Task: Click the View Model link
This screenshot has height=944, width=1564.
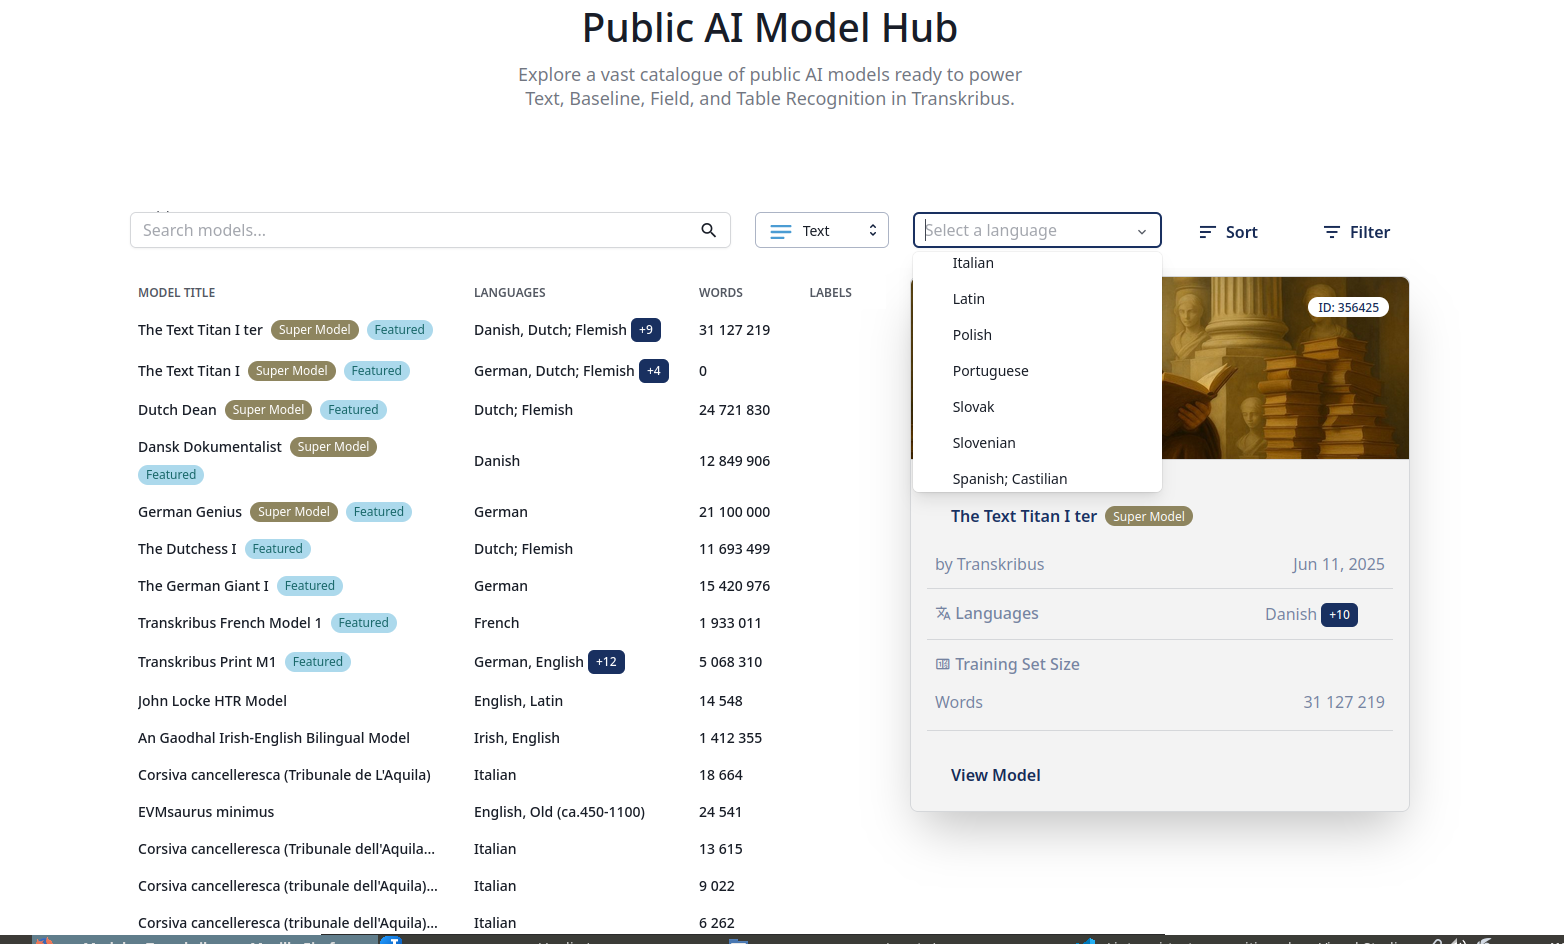Action: [x=995, y=774]
